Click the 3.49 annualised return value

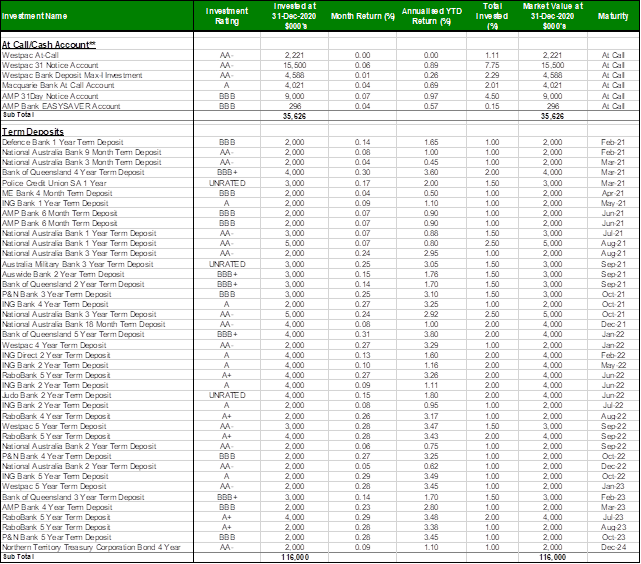click(431, 476)
